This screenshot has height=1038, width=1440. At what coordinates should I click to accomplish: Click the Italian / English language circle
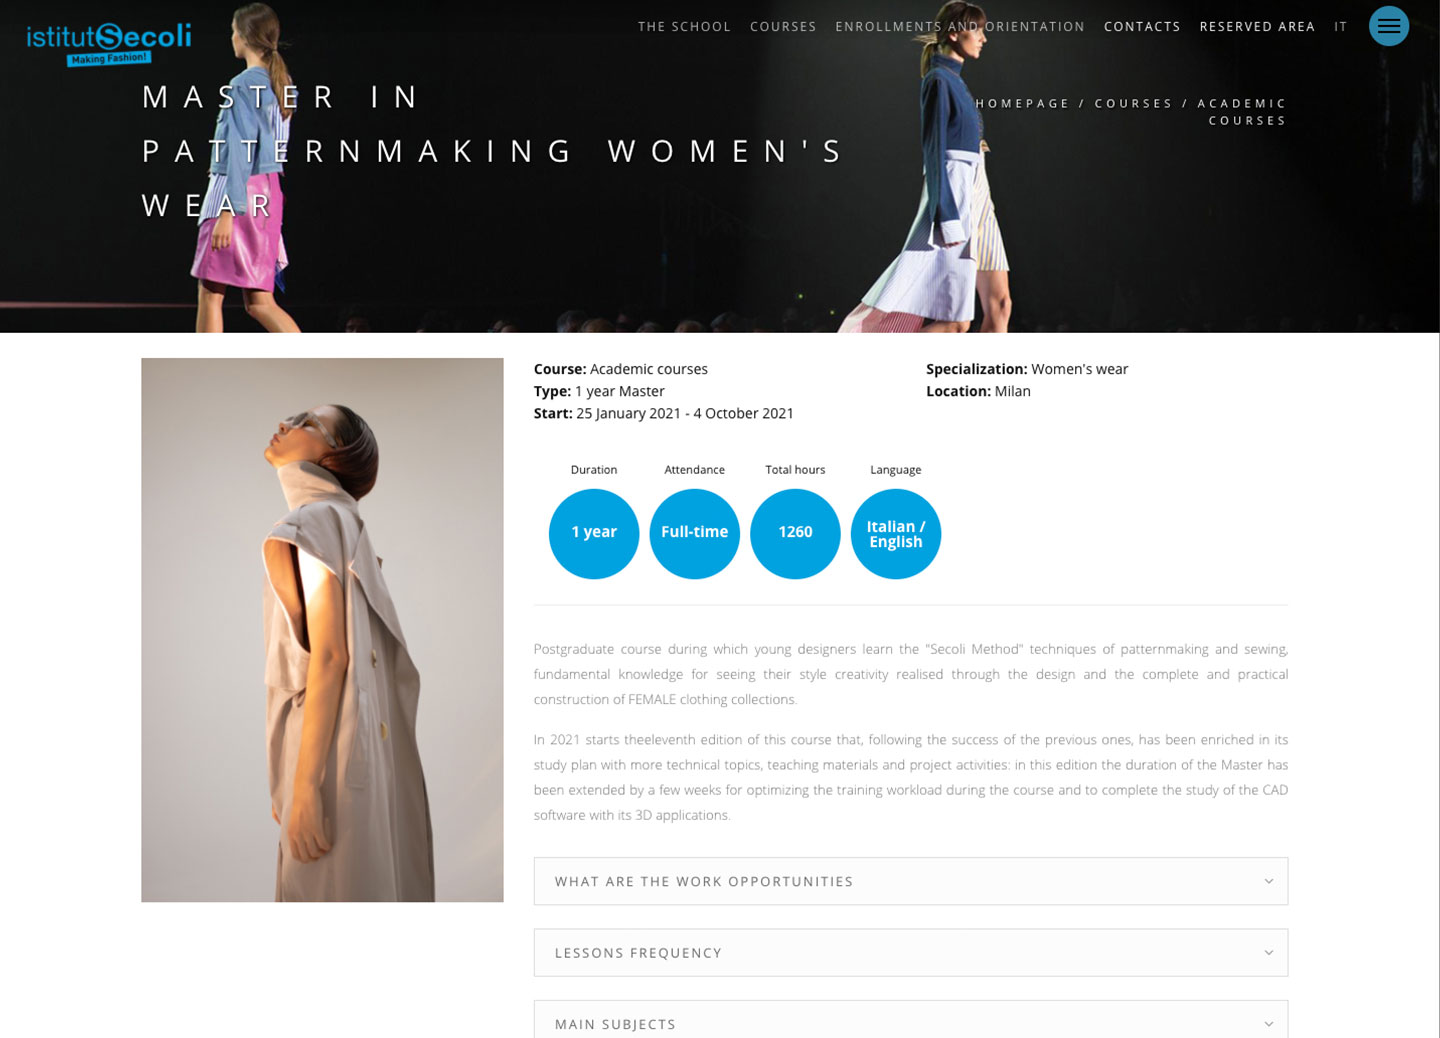click(896, 533)
